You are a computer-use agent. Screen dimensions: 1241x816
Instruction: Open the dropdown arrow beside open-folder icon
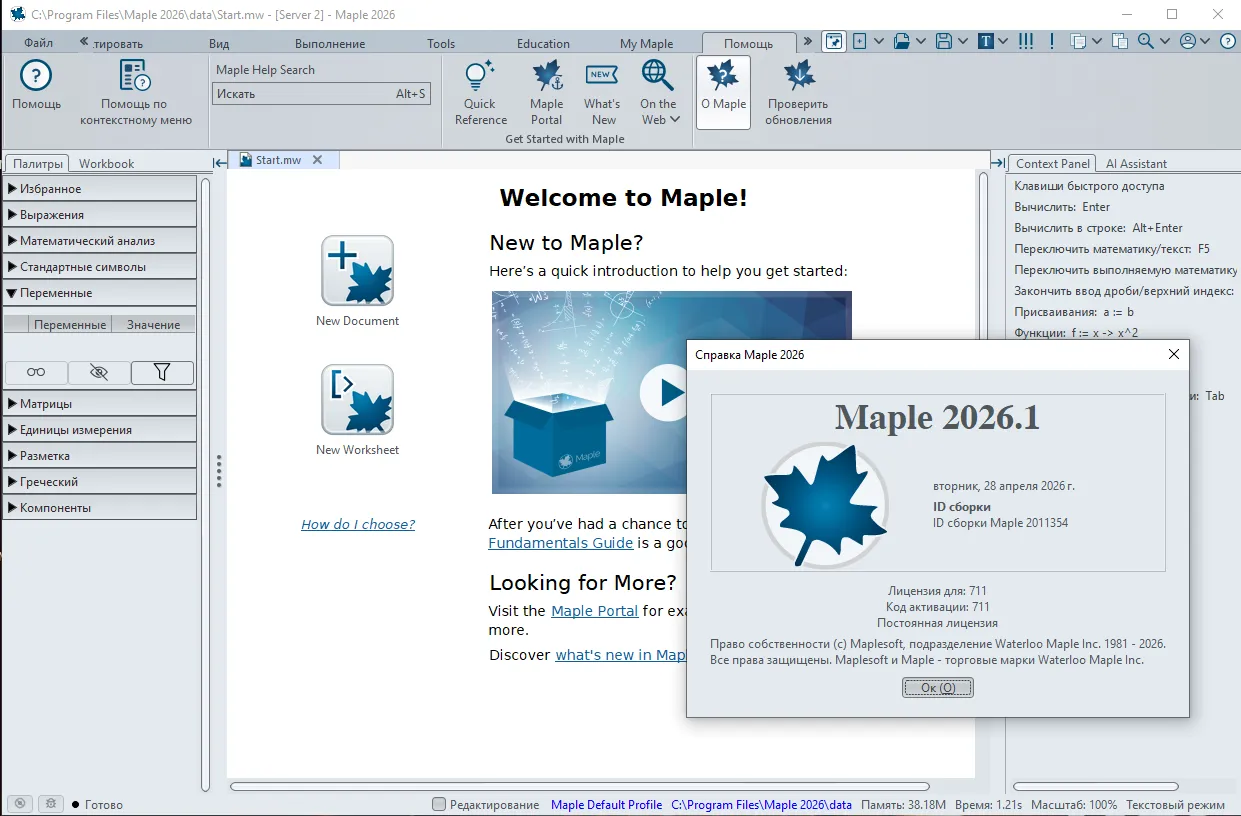coord(921,41)
